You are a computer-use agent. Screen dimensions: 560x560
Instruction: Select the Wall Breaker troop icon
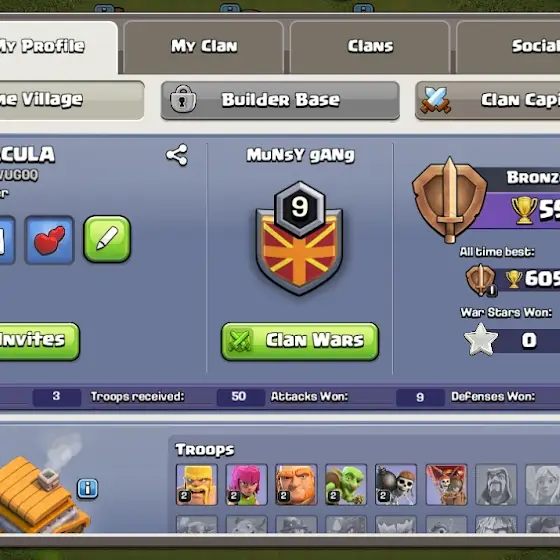396,485
